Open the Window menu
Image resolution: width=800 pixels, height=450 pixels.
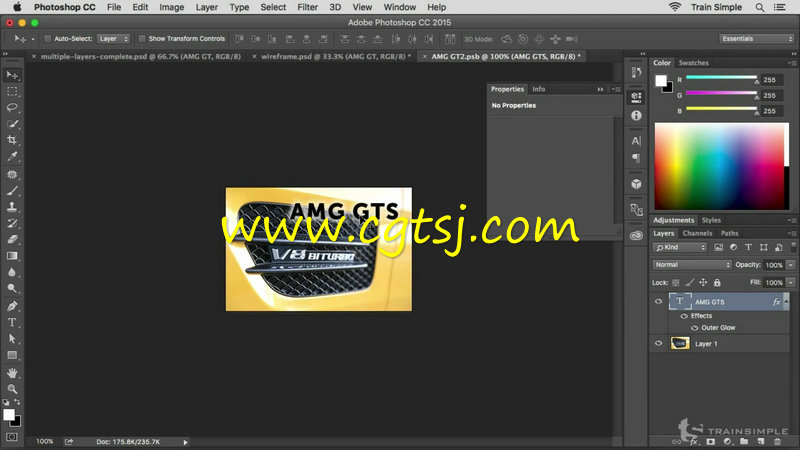coord(399,7)
